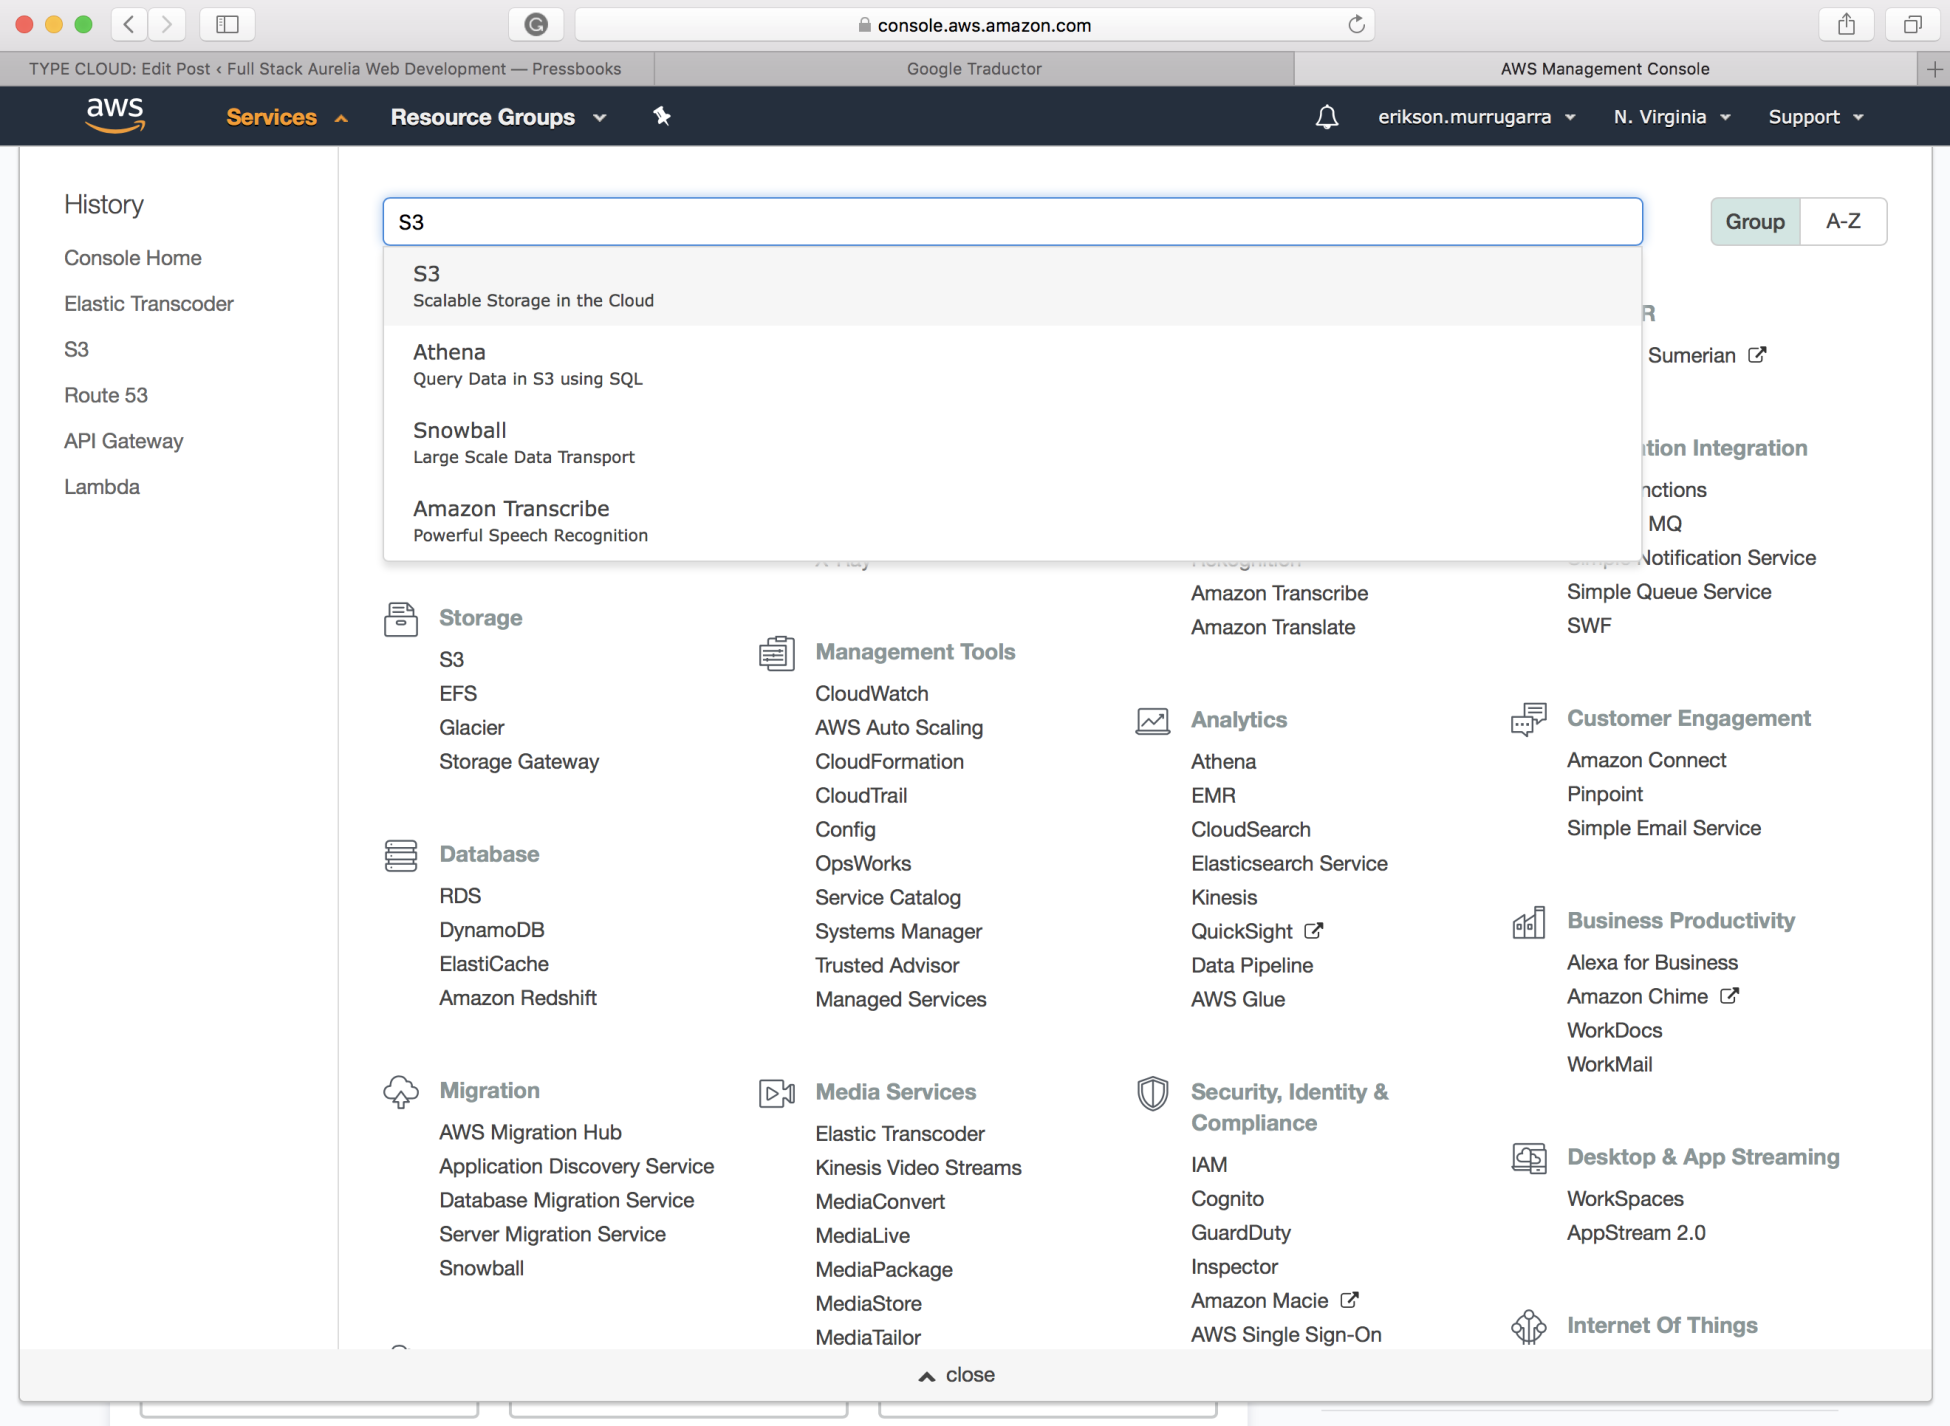Viewport: 1950px width, 1426px height.
Task: Click external link icon next to Amazon Macie
Action: [1349, 1300]
